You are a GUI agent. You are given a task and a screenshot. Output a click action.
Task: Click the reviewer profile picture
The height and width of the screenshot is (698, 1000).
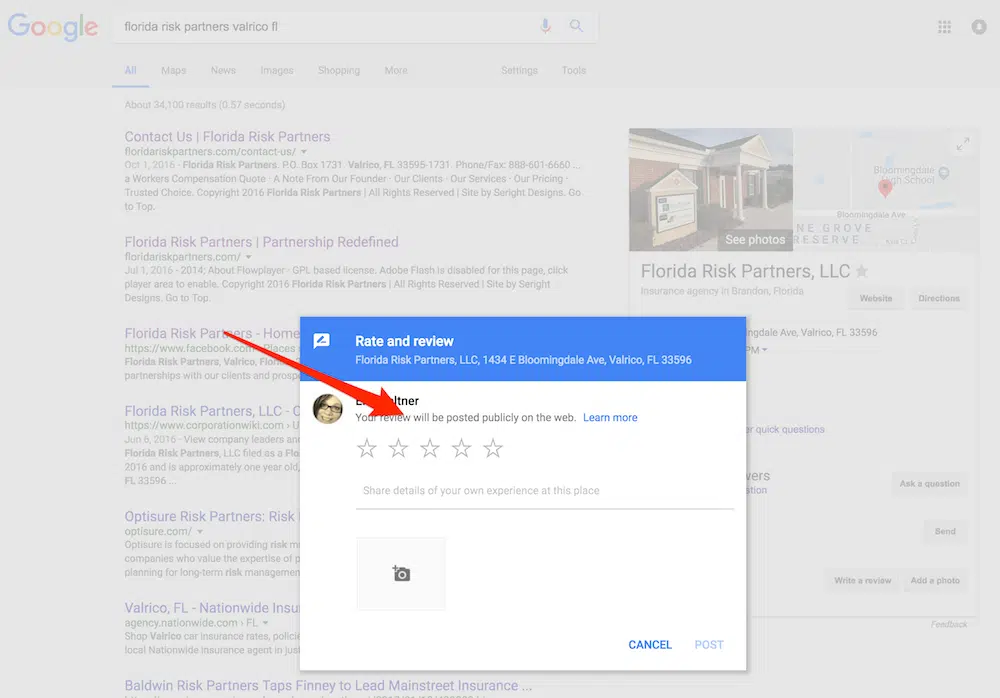[328, 409]
